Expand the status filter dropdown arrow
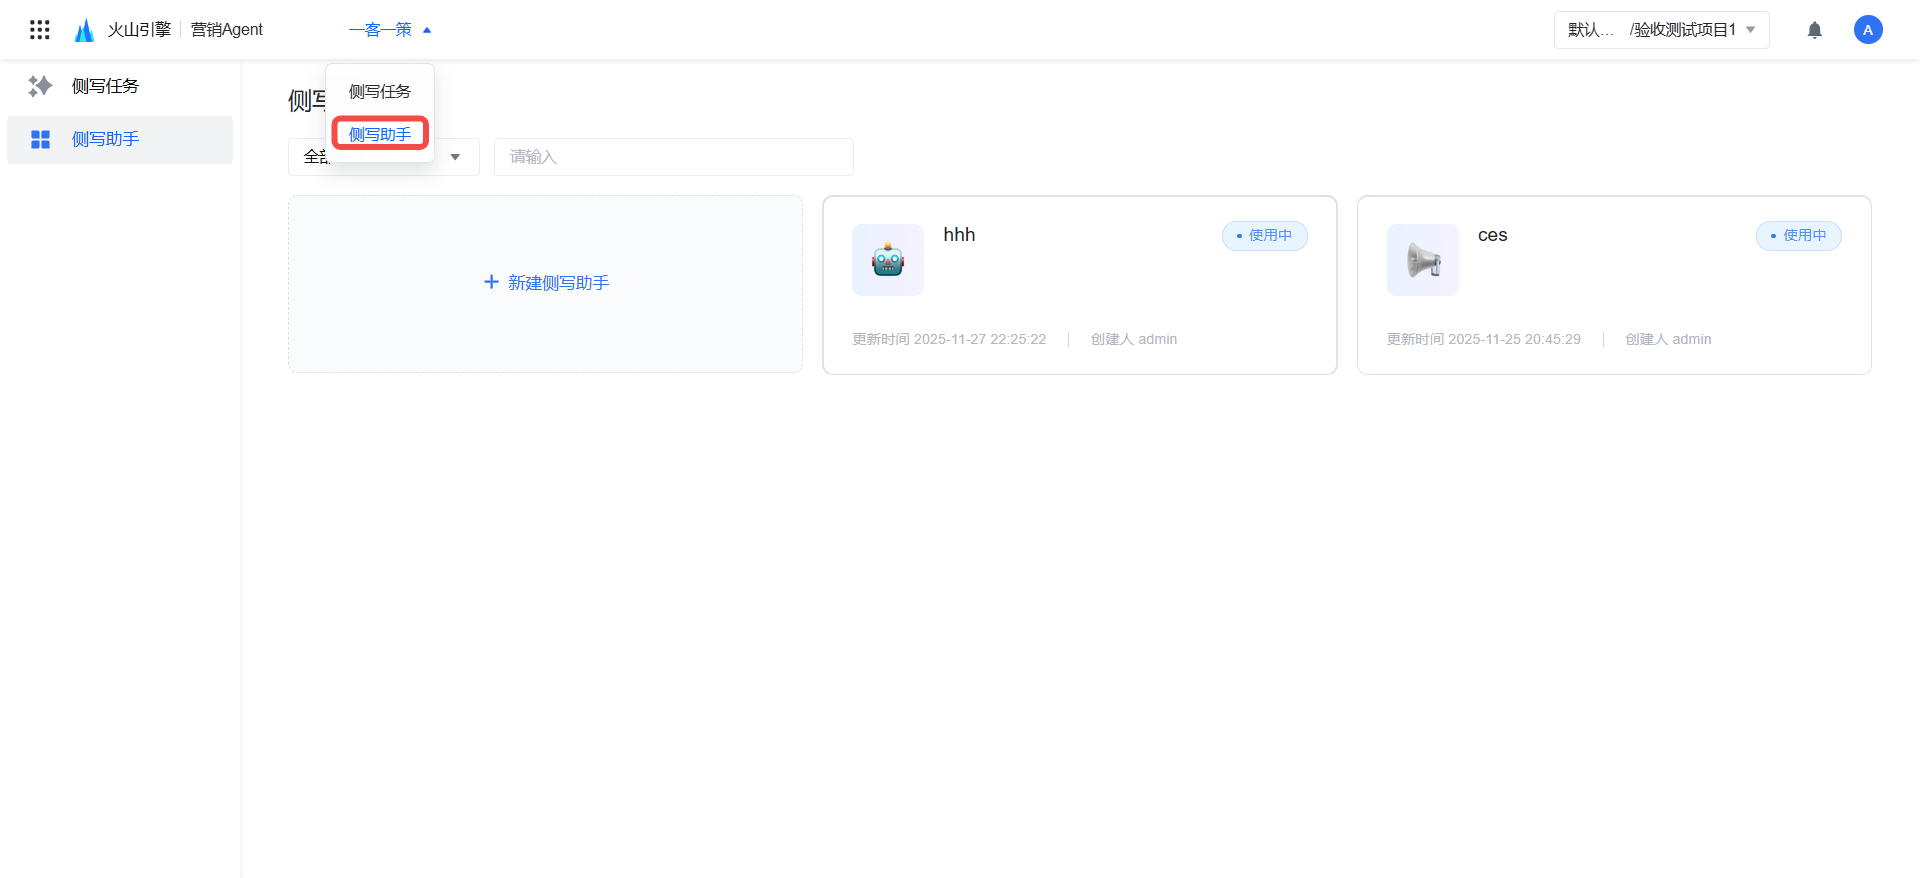This screenshot has width=1920, height=878. [455, 157]
